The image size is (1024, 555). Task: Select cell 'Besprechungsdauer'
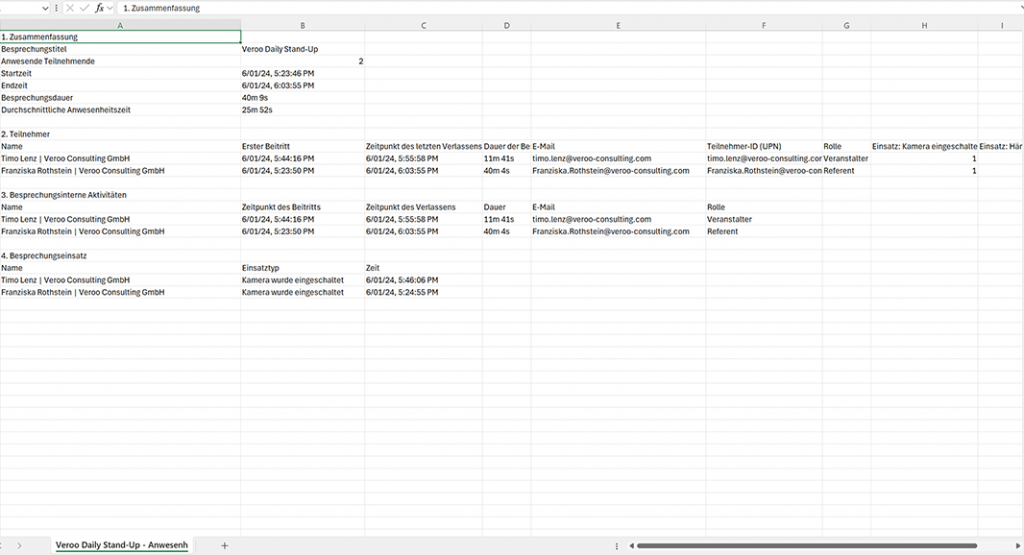tap(120, 98)
